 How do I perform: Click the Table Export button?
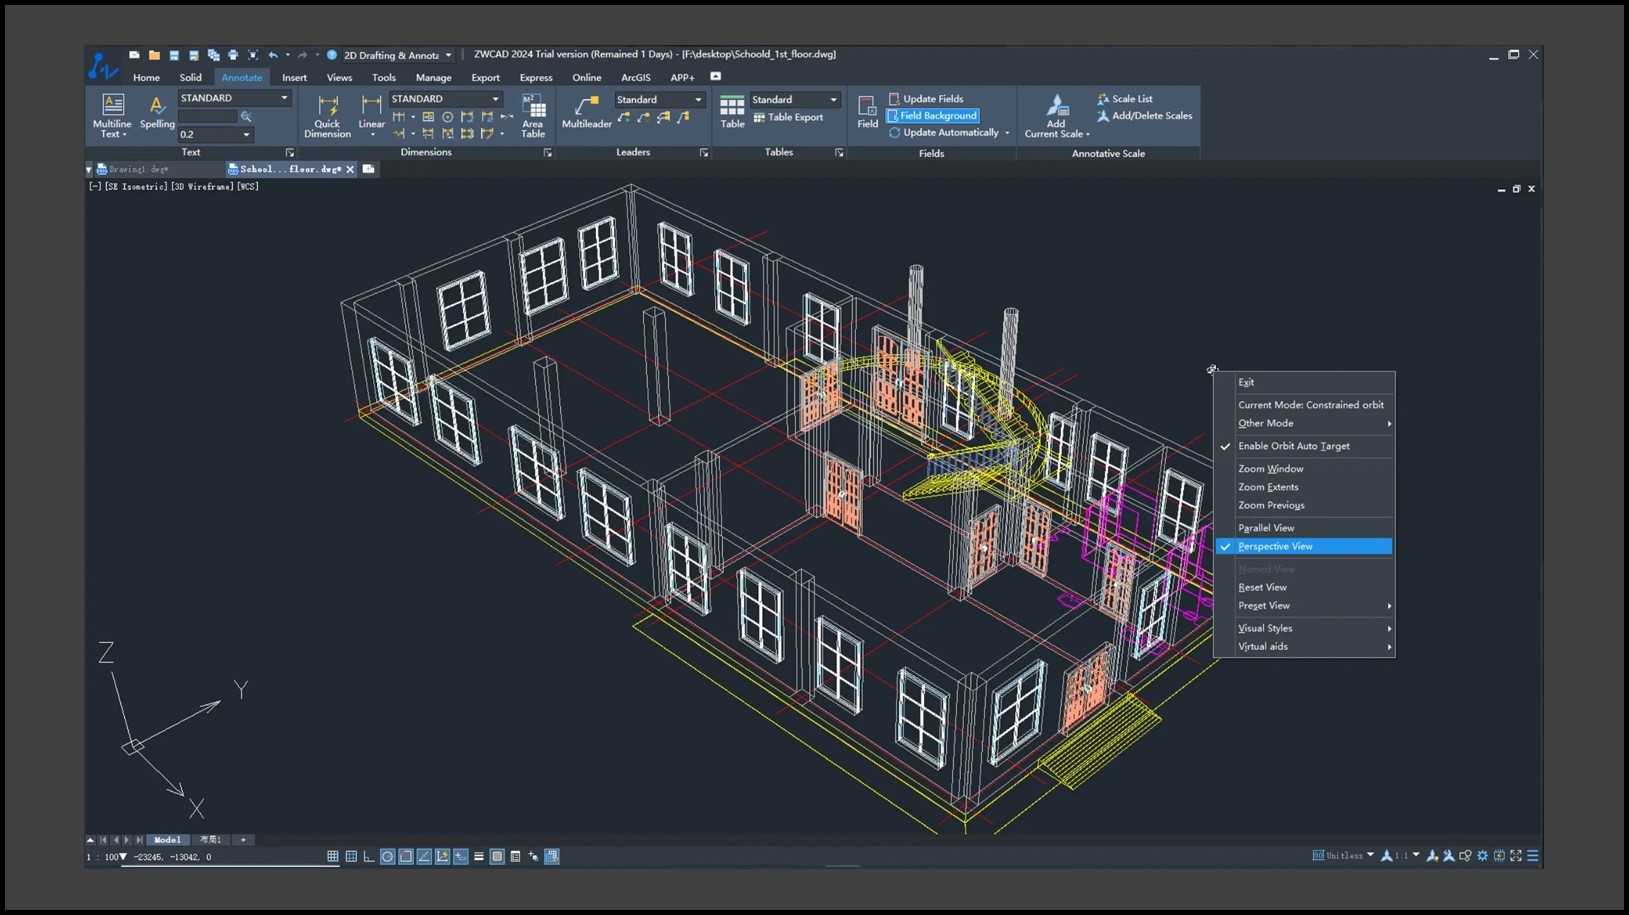coord(788,117)
